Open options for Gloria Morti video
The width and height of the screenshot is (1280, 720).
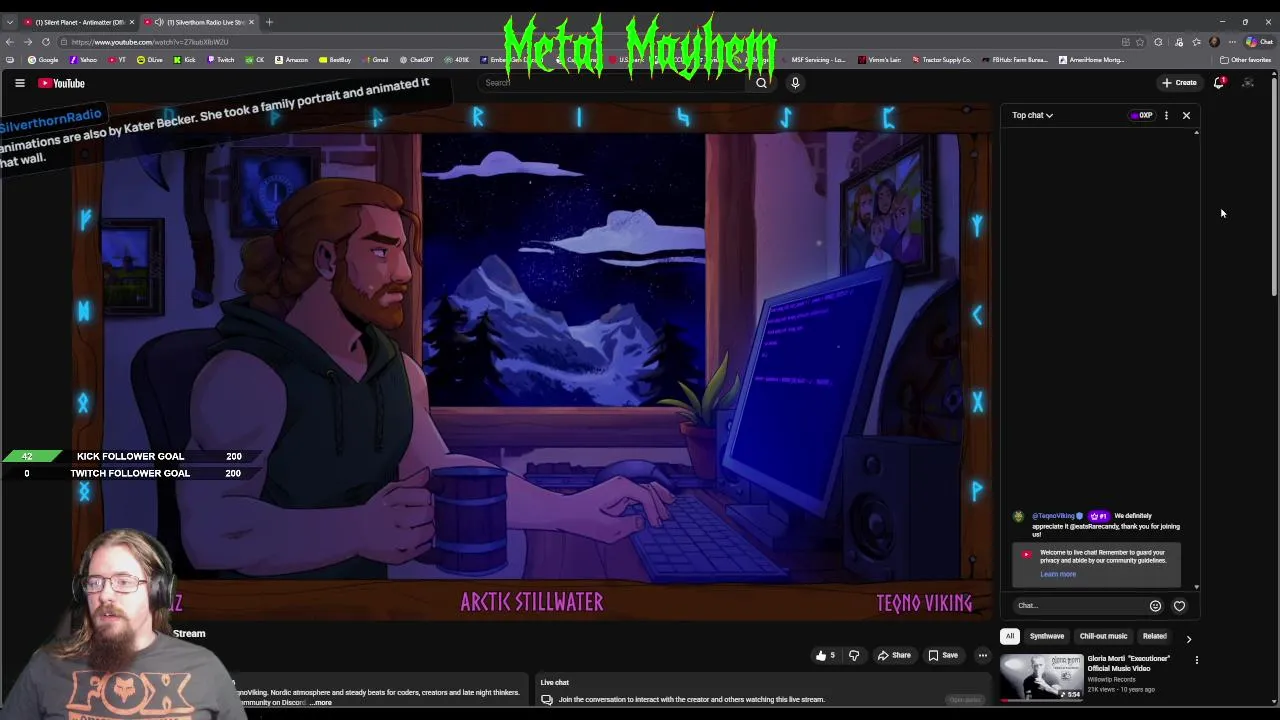1196,660
